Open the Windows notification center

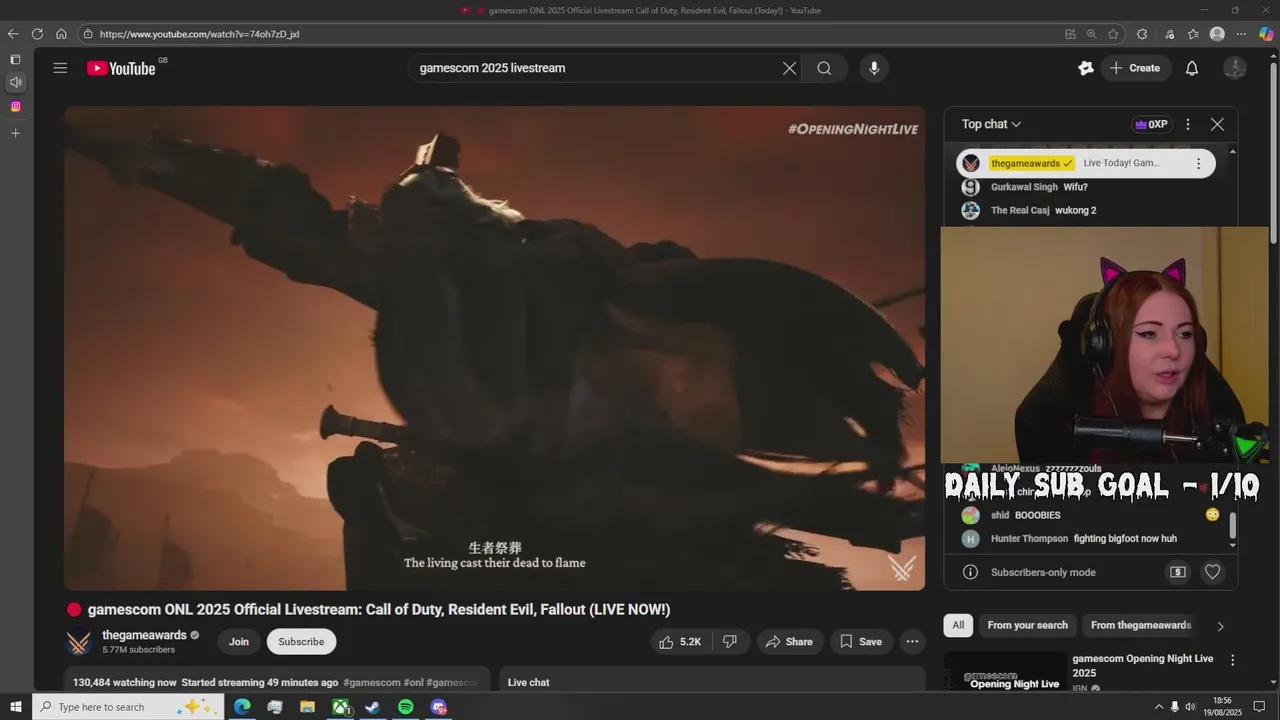point(1260,707)
